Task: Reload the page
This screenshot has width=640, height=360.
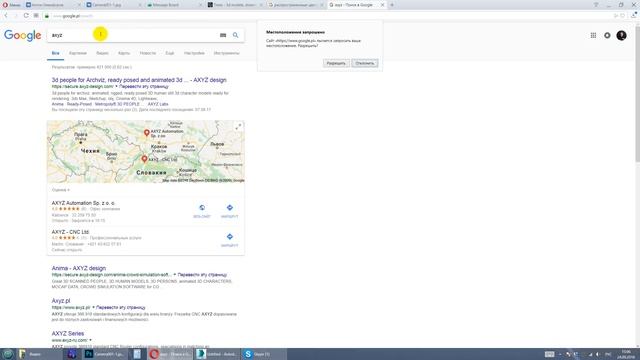Action: pos(26,16)
